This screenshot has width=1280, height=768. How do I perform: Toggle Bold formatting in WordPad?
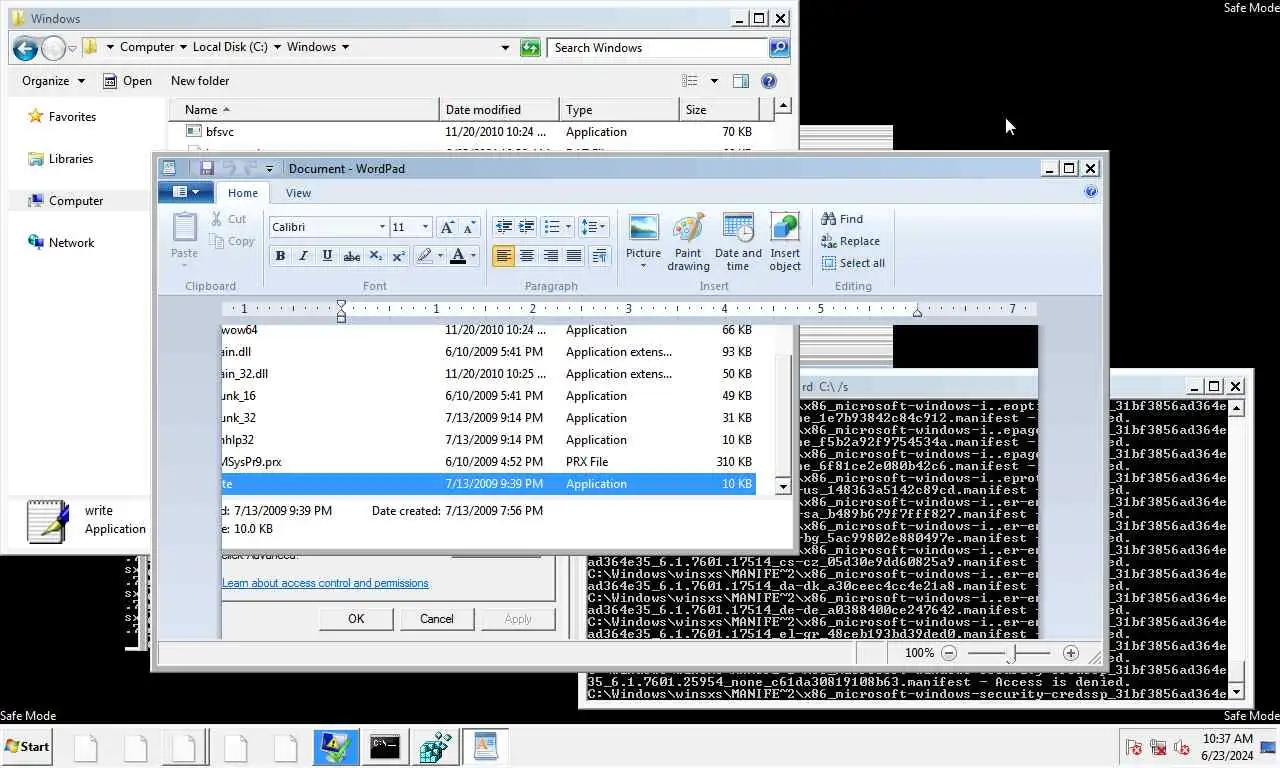click(280, 256)
